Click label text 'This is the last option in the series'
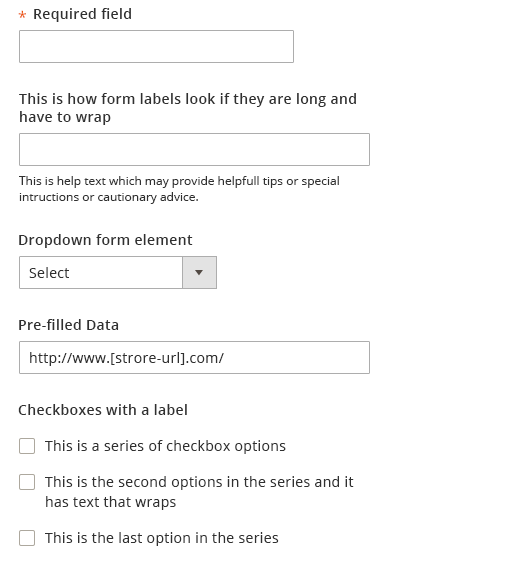 pos(162,538)
